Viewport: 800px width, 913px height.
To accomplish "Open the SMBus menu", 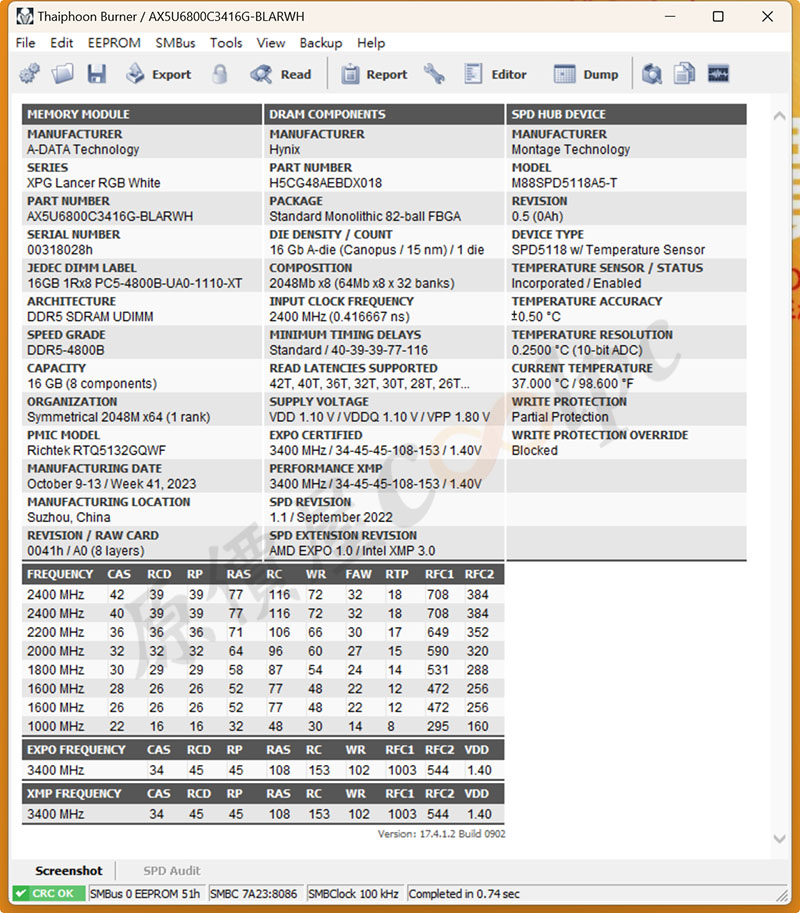I will (175, 43).
